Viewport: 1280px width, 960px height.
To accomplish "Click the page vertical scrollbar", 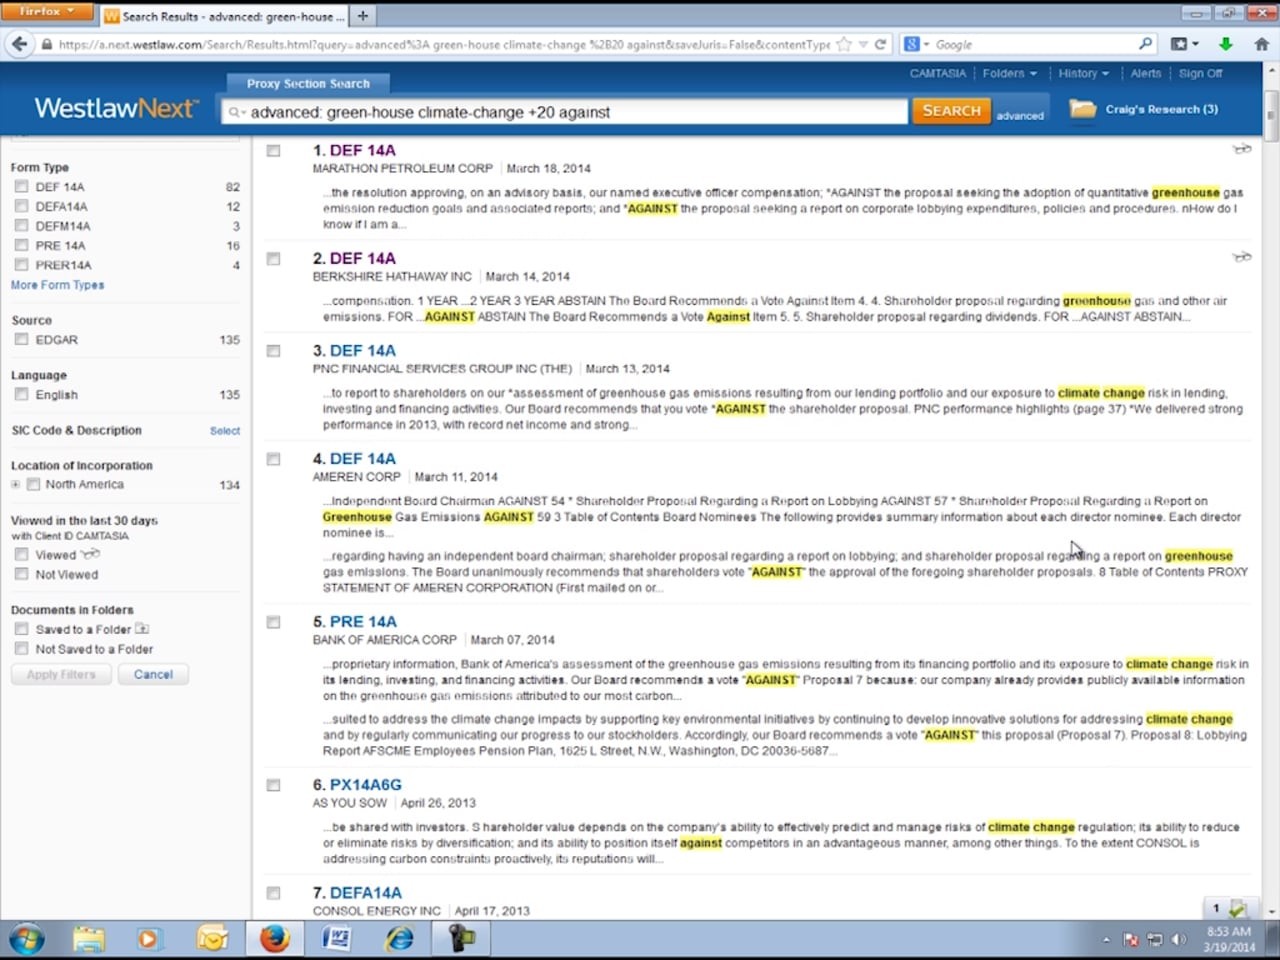I will (1271, 500).
